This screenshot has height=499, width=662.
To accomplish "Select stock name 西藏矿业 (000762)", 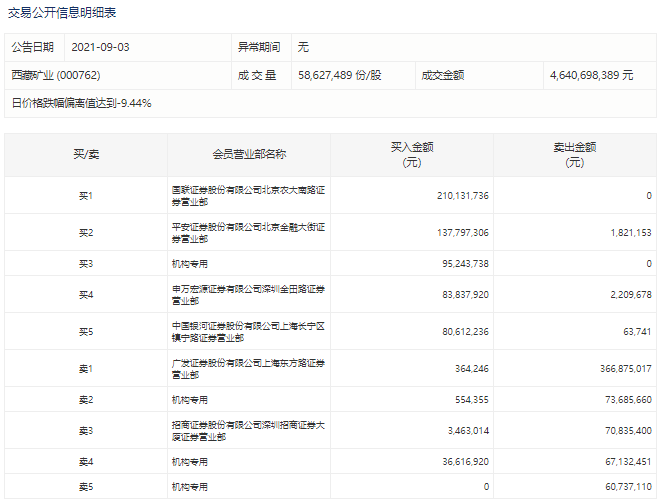I will (x=56, y=75).
